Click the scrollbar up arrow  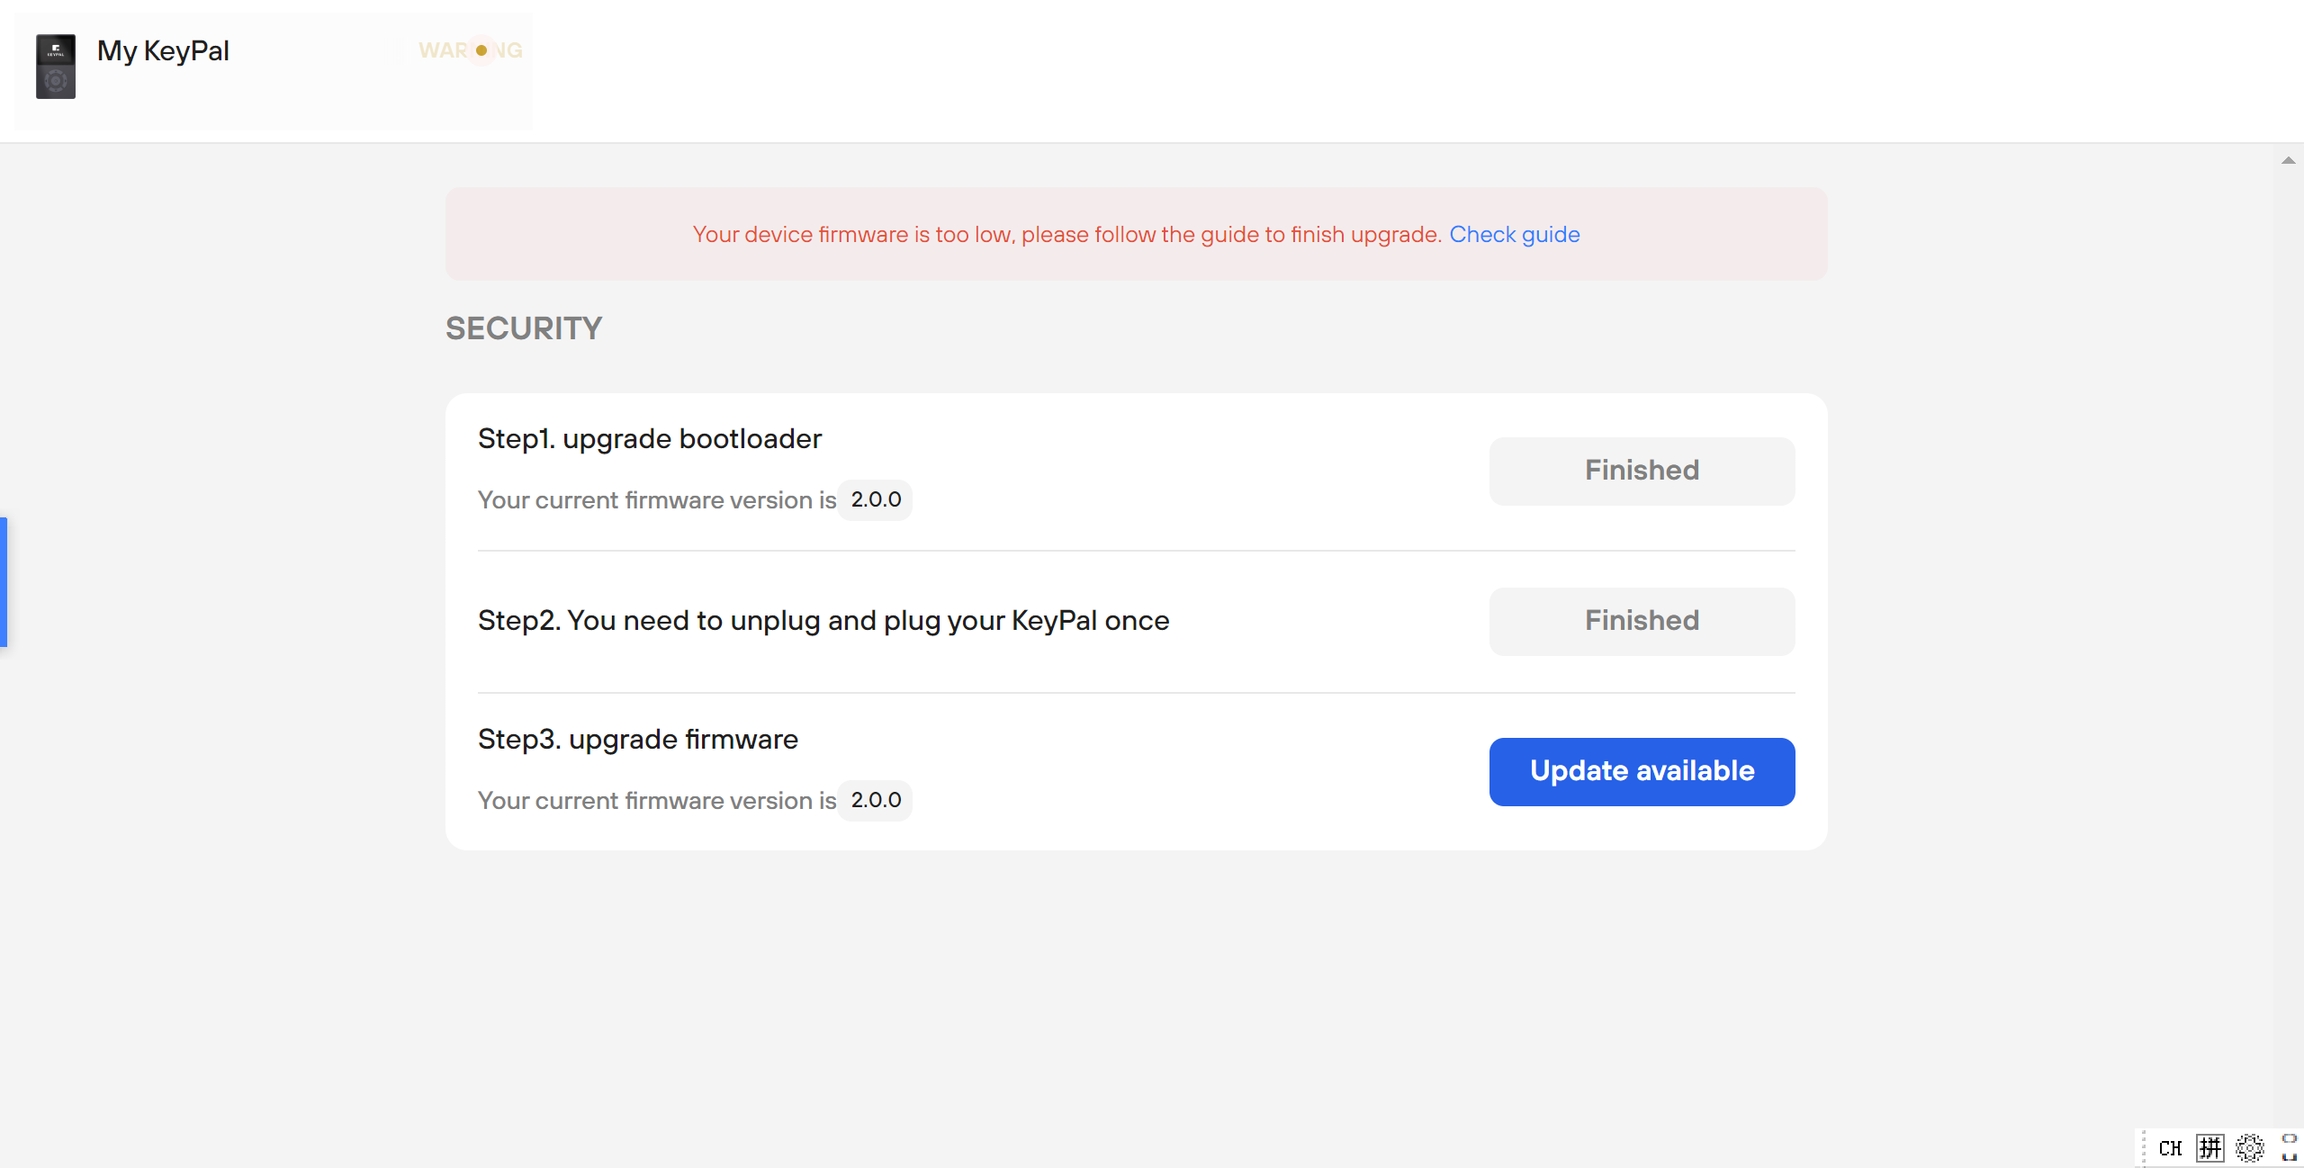(x=2288, y=160)
